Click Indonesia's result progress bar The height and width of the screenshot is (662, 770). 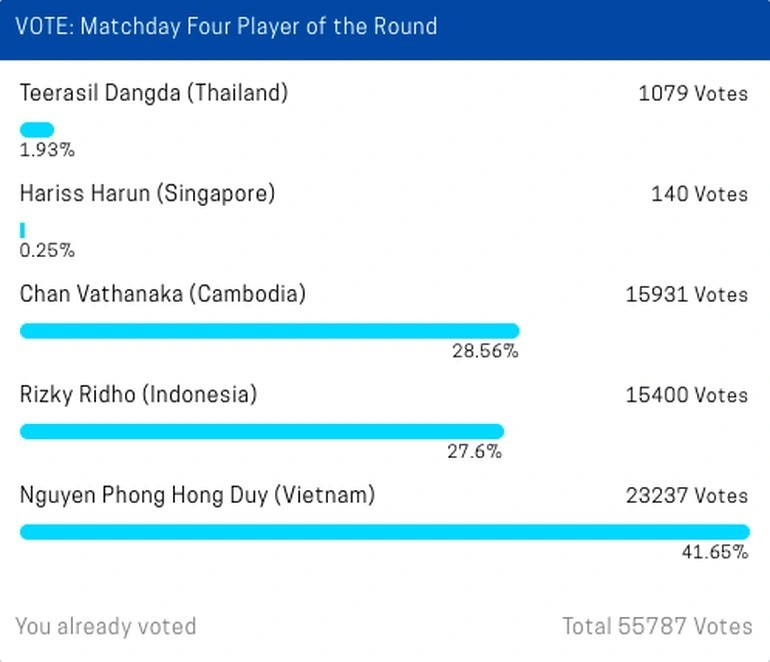click(x=261, y=431)
